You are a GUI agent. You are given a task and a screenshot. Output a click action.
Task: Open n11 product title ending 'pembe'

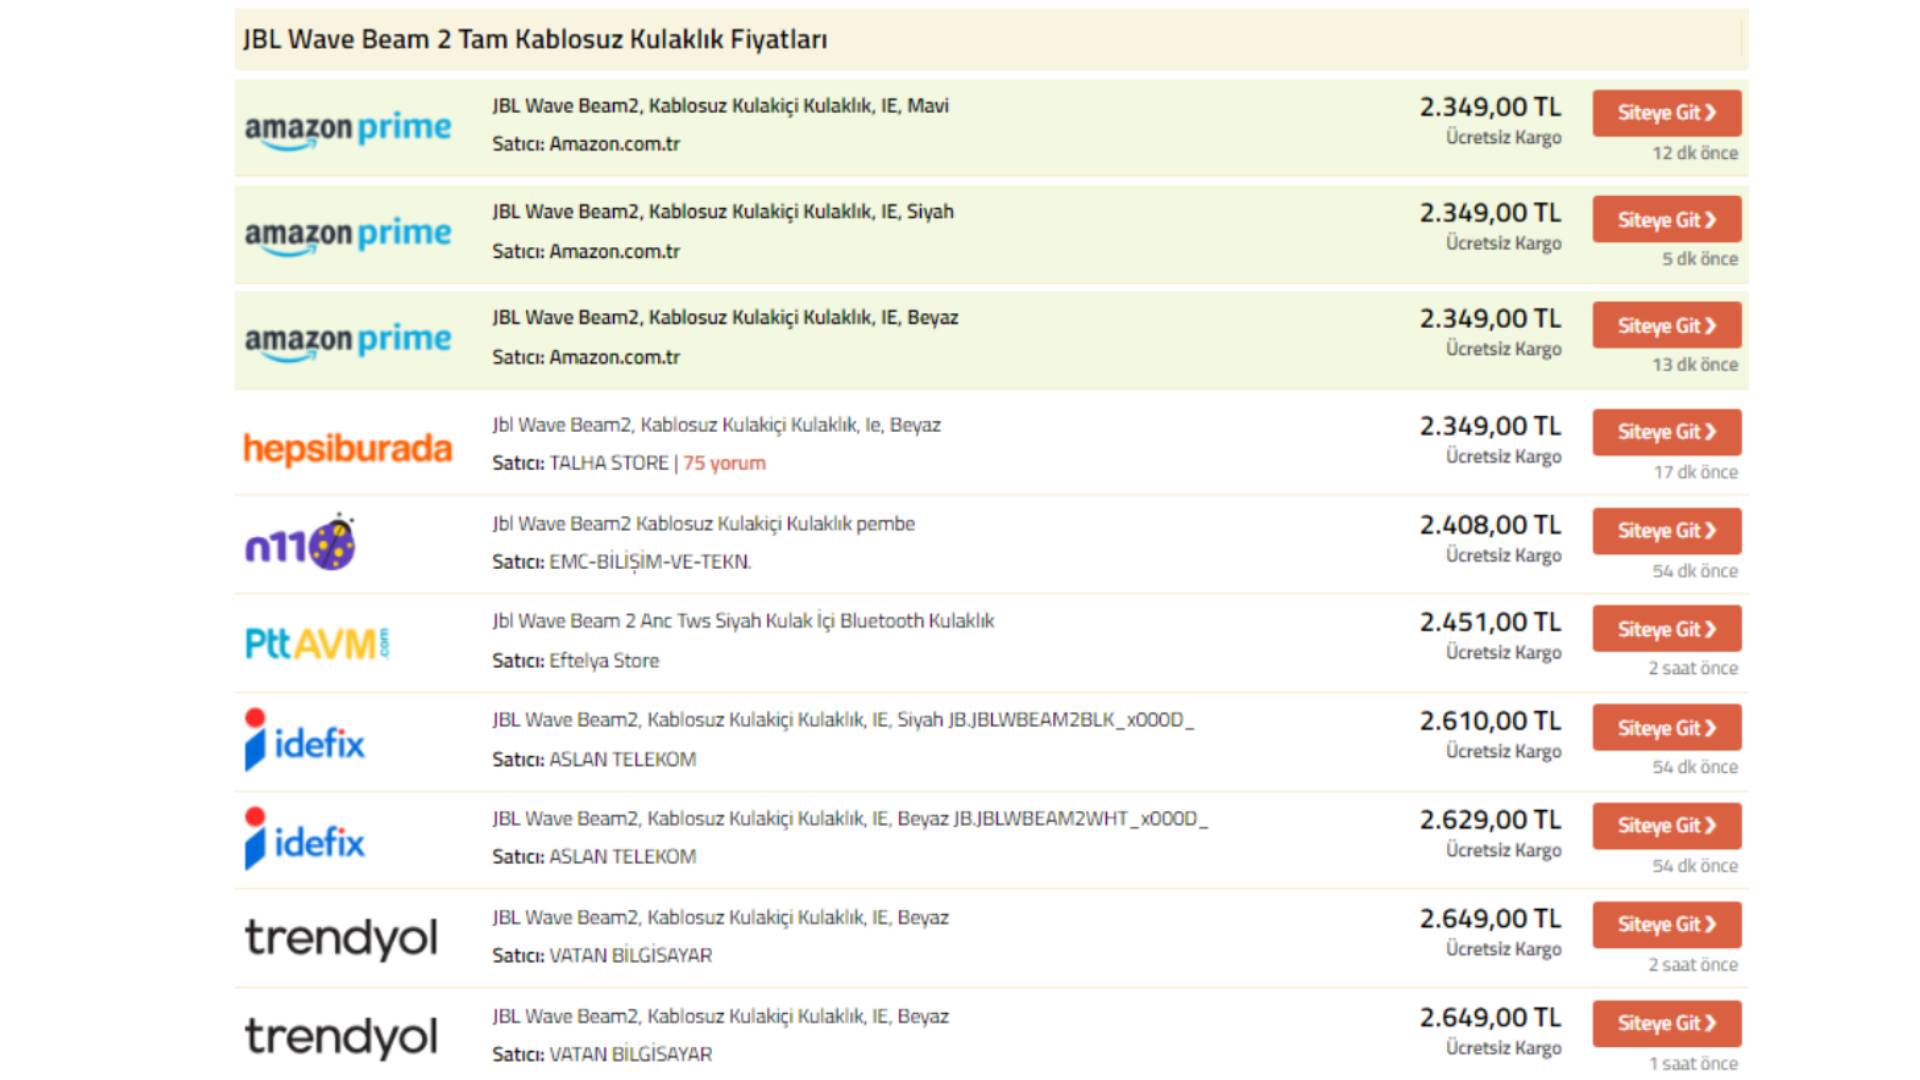pos(703,524)
